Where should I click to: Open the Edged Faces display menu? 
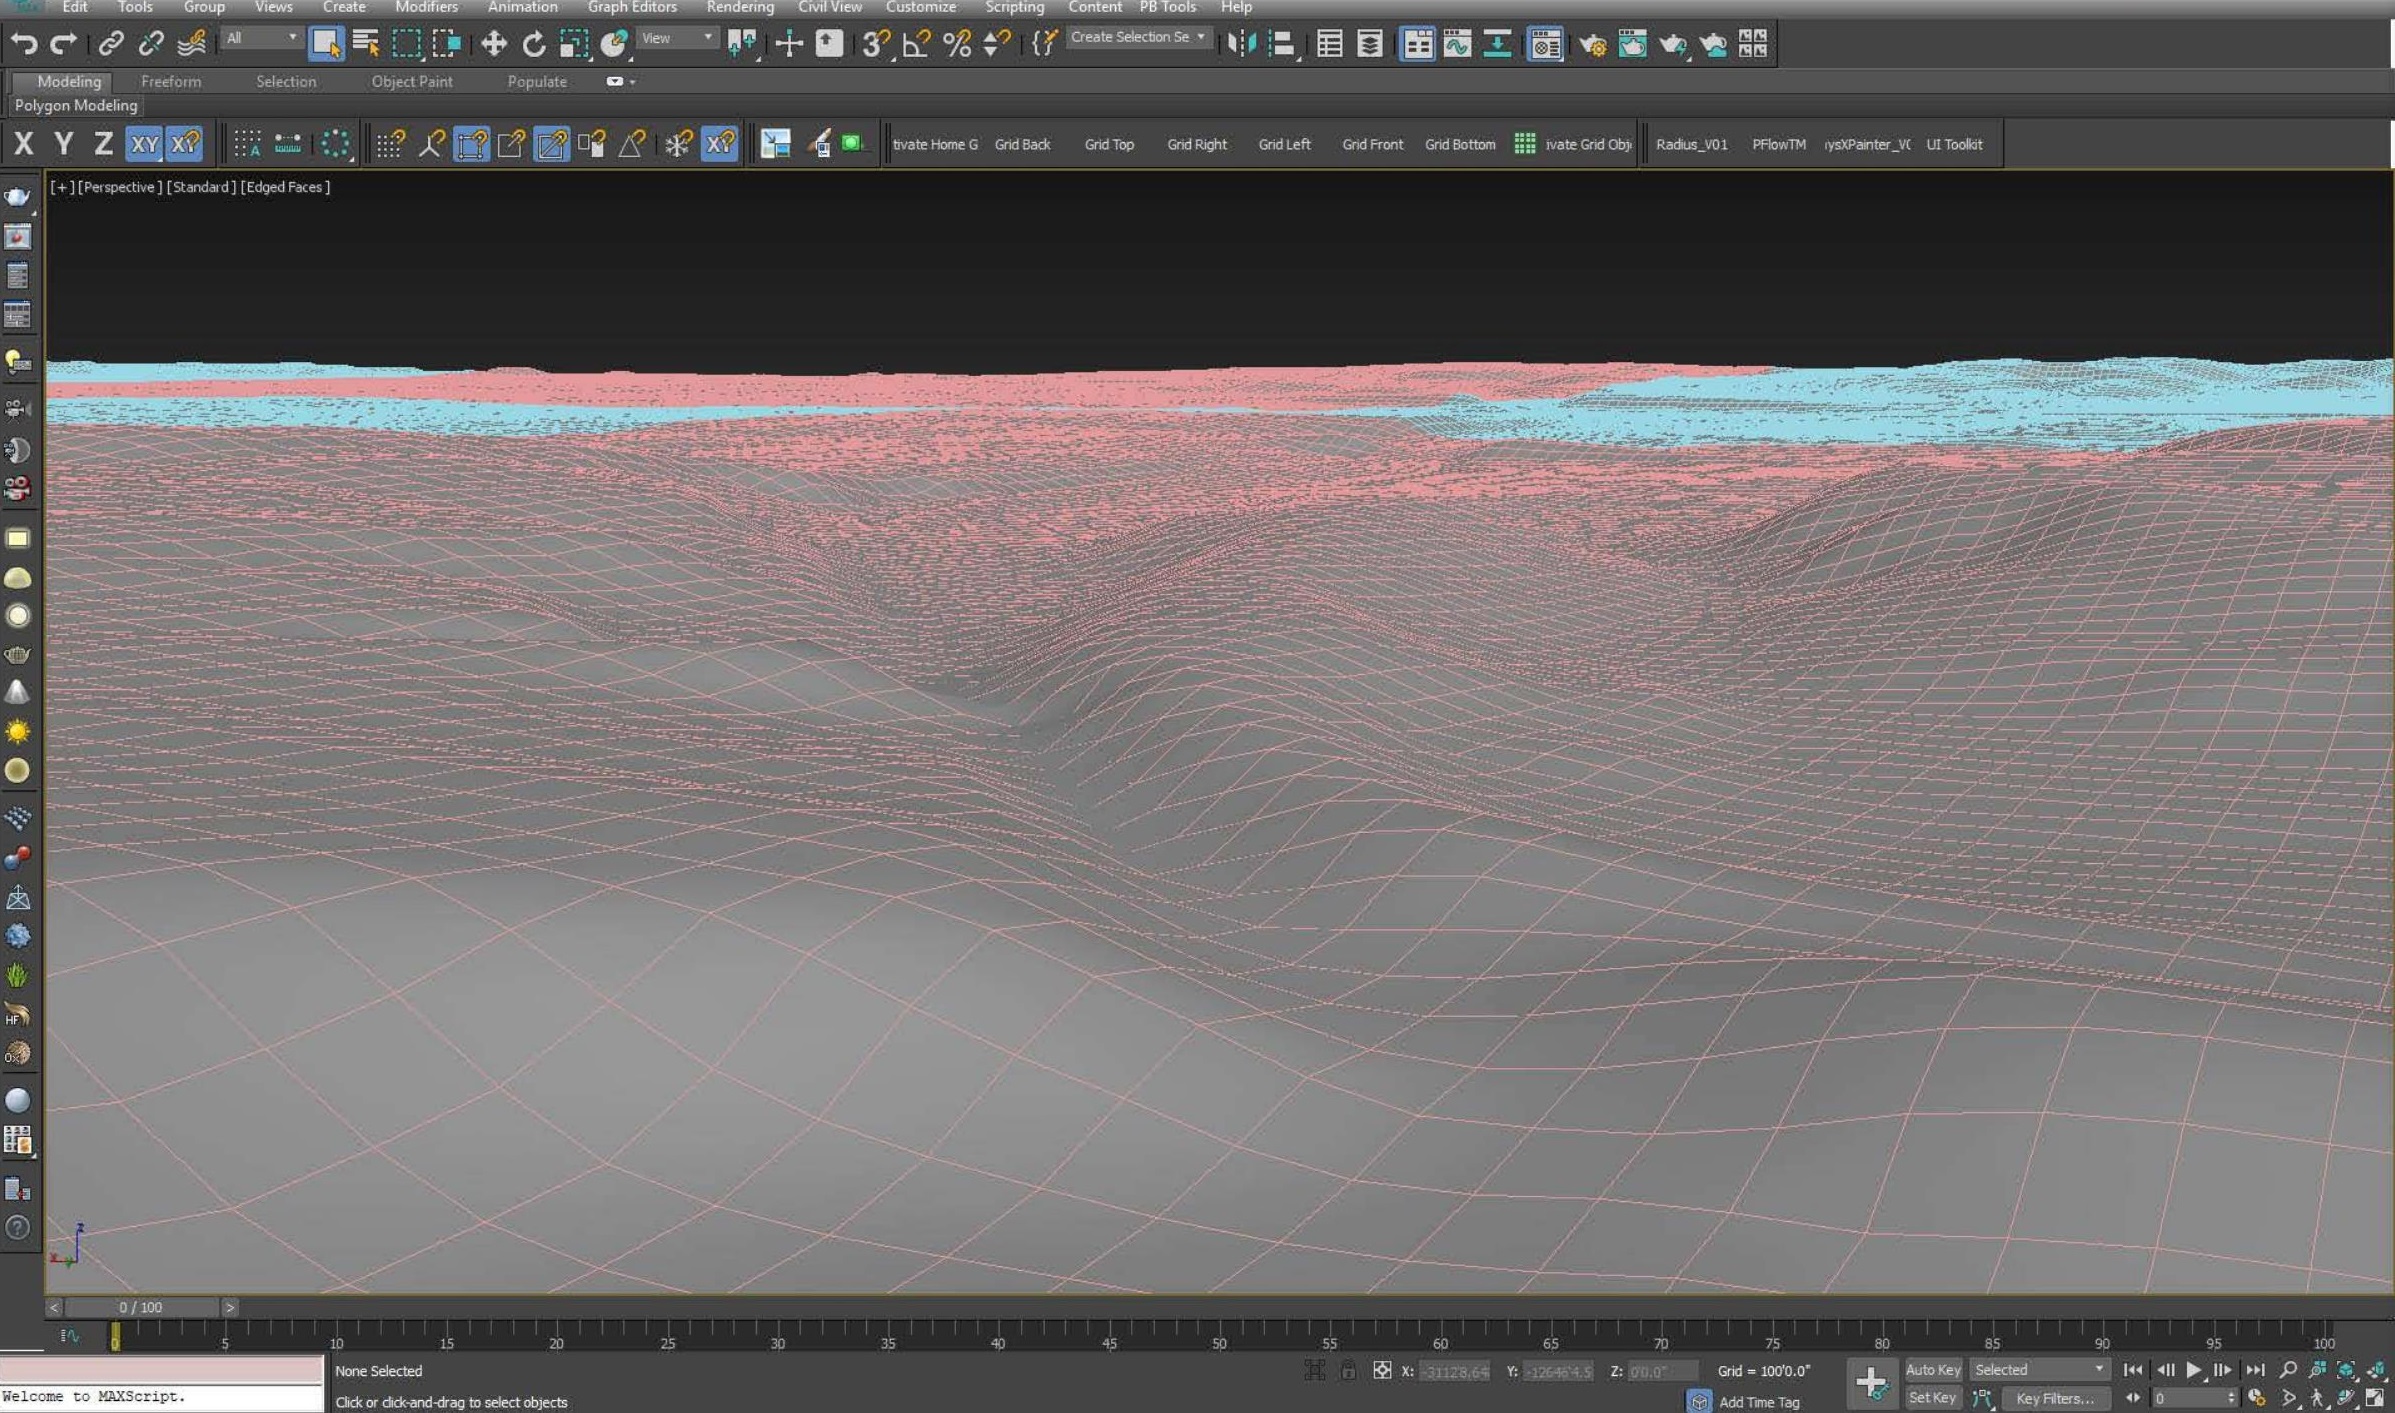click(285, 187)
